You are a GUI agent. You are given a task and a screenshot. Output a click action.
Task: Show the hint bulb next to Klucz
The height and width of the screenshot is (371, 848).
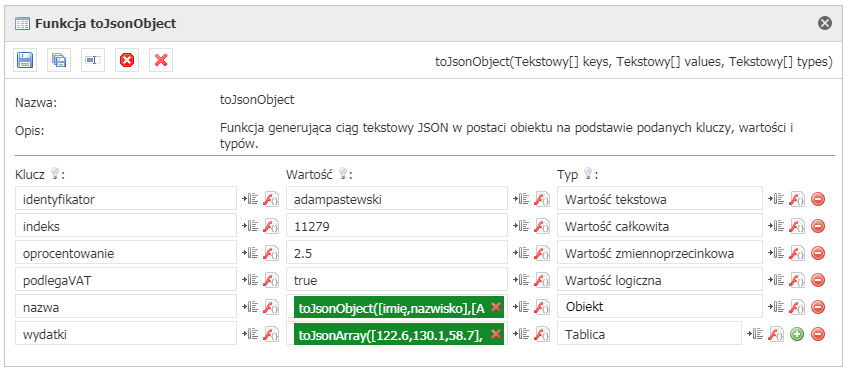coord(55,174)
